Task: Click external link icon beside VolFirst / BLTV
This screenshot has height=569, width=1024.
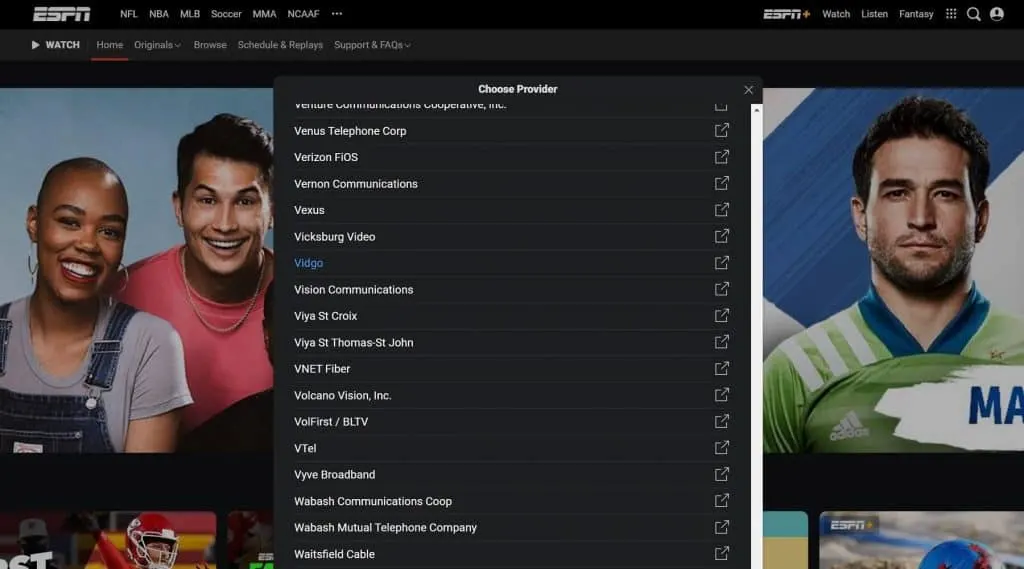Action: click(x=721, y=421)
